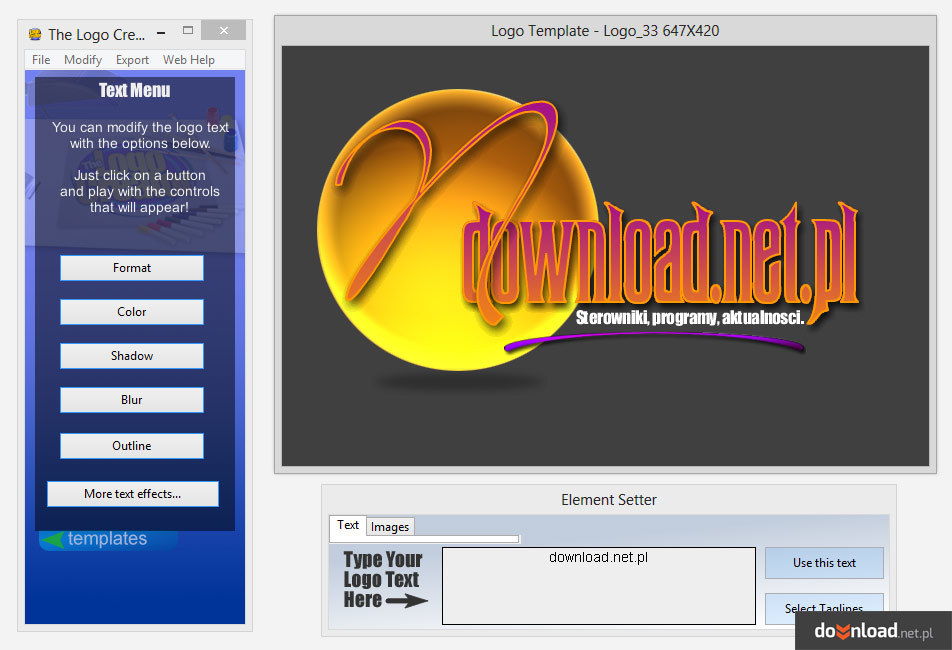Open the Shadow settings button
This screenshot has height=650, width=952.
pos(132,356)
